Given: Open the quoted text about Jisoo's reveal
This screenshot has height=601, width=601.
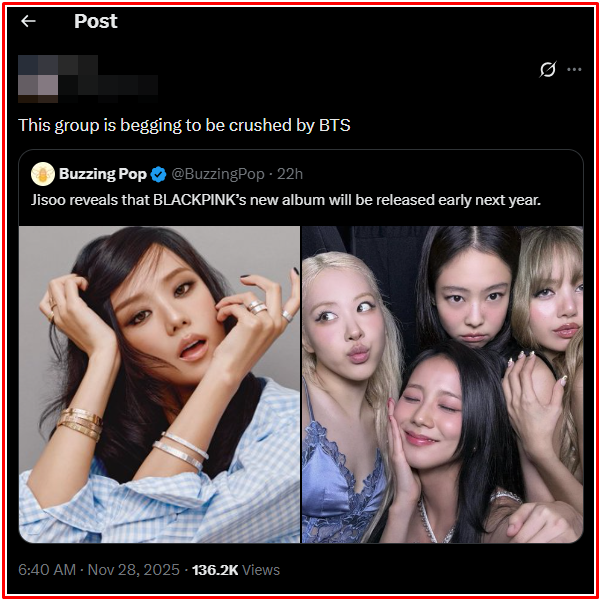Looking at the screenshot, I should pyautogui.click(x=286, y=200).
